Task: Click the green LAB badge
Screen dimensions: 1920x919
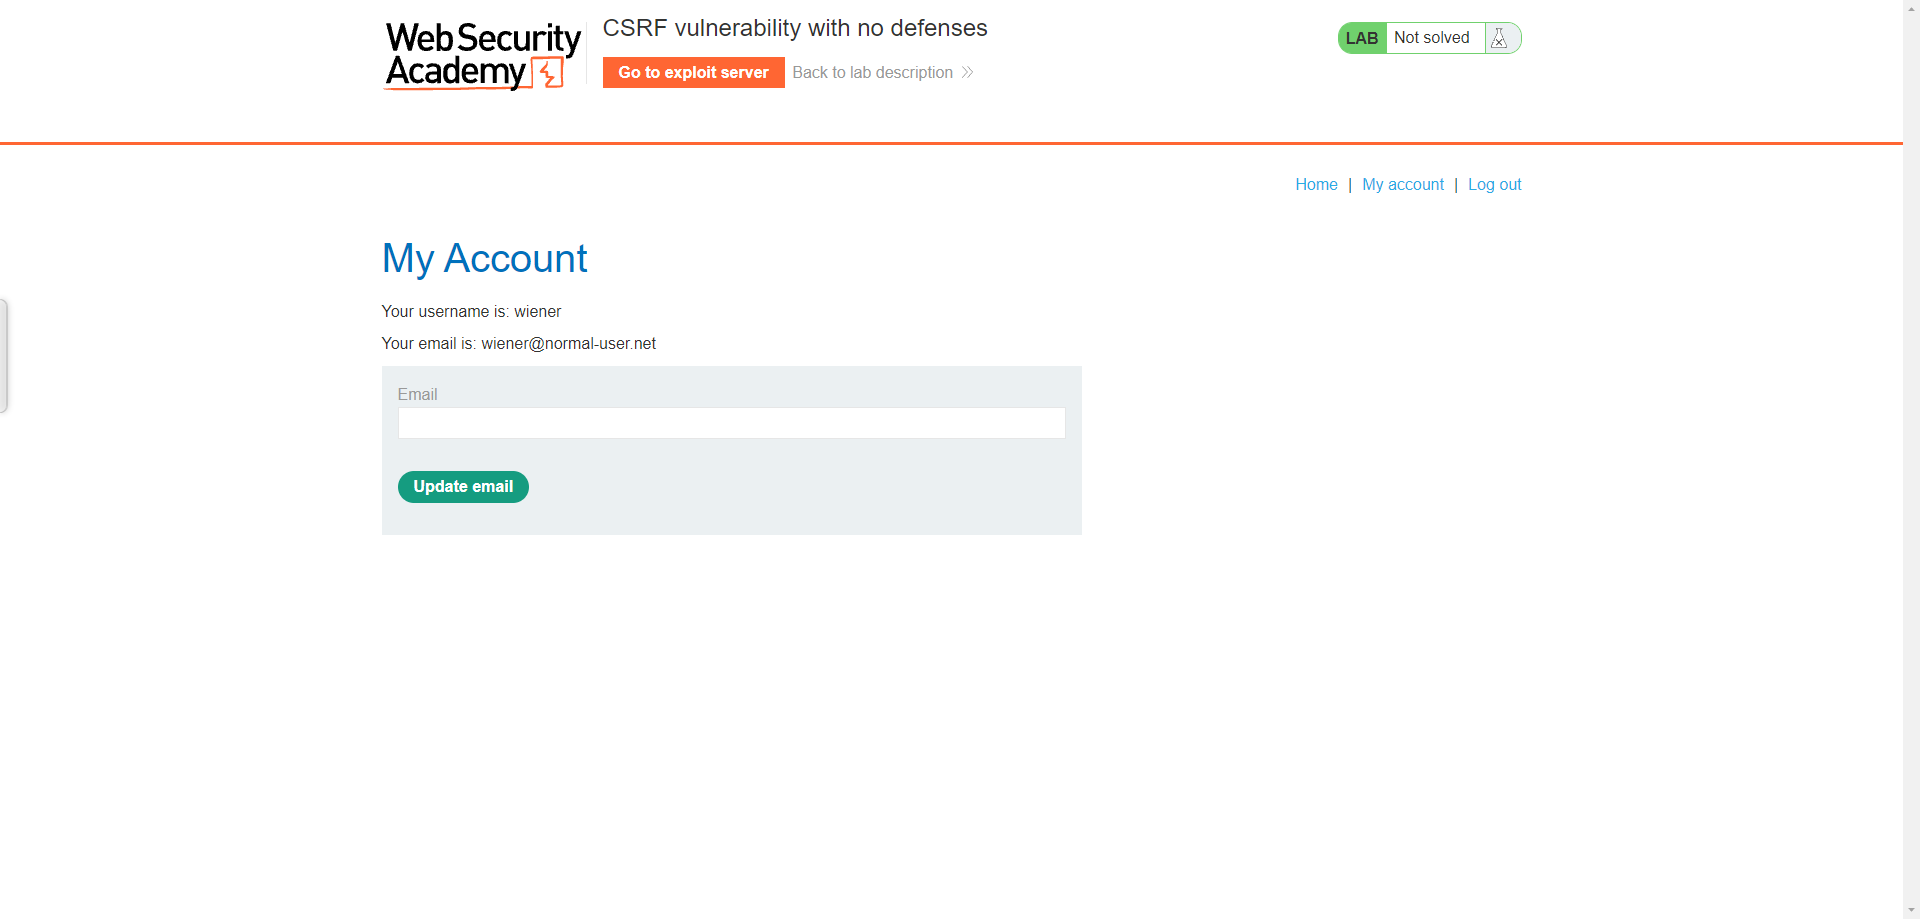Action: point(1361,38)
